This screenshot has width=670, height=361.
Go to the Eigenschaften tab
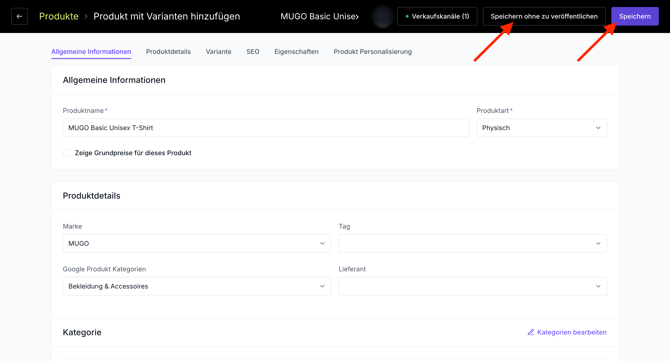[x=297, y=52]
